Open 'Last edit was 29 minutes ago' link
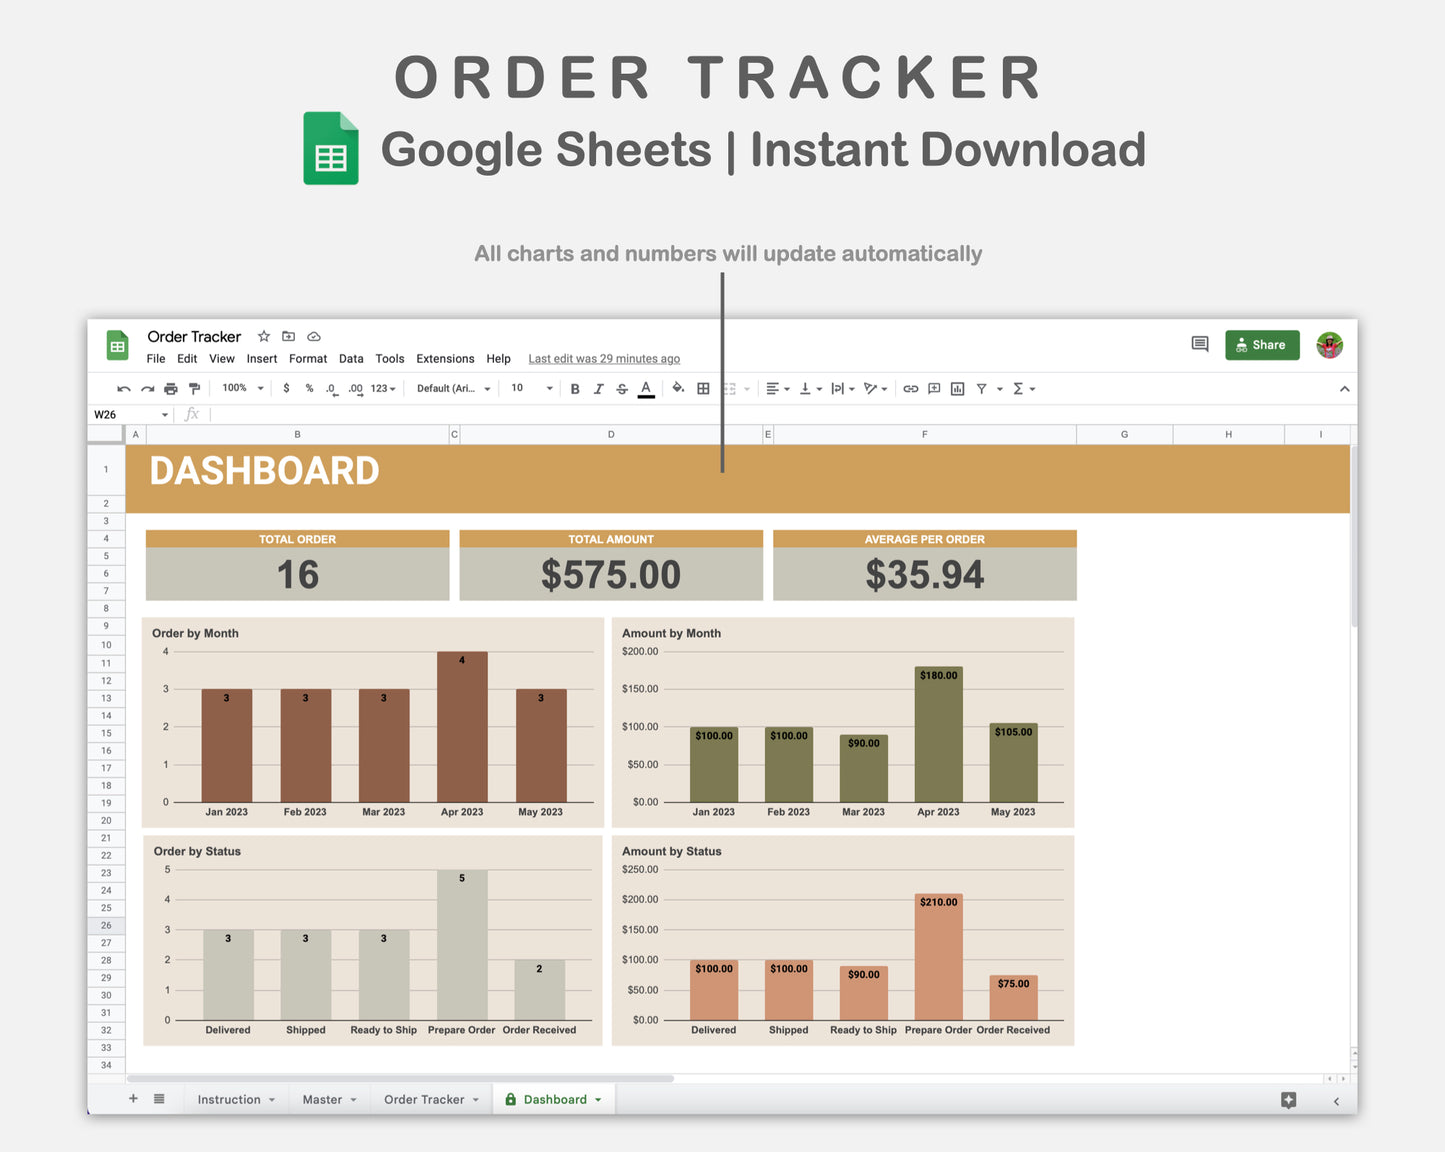 pyautogui.click(x=603, y=358)
